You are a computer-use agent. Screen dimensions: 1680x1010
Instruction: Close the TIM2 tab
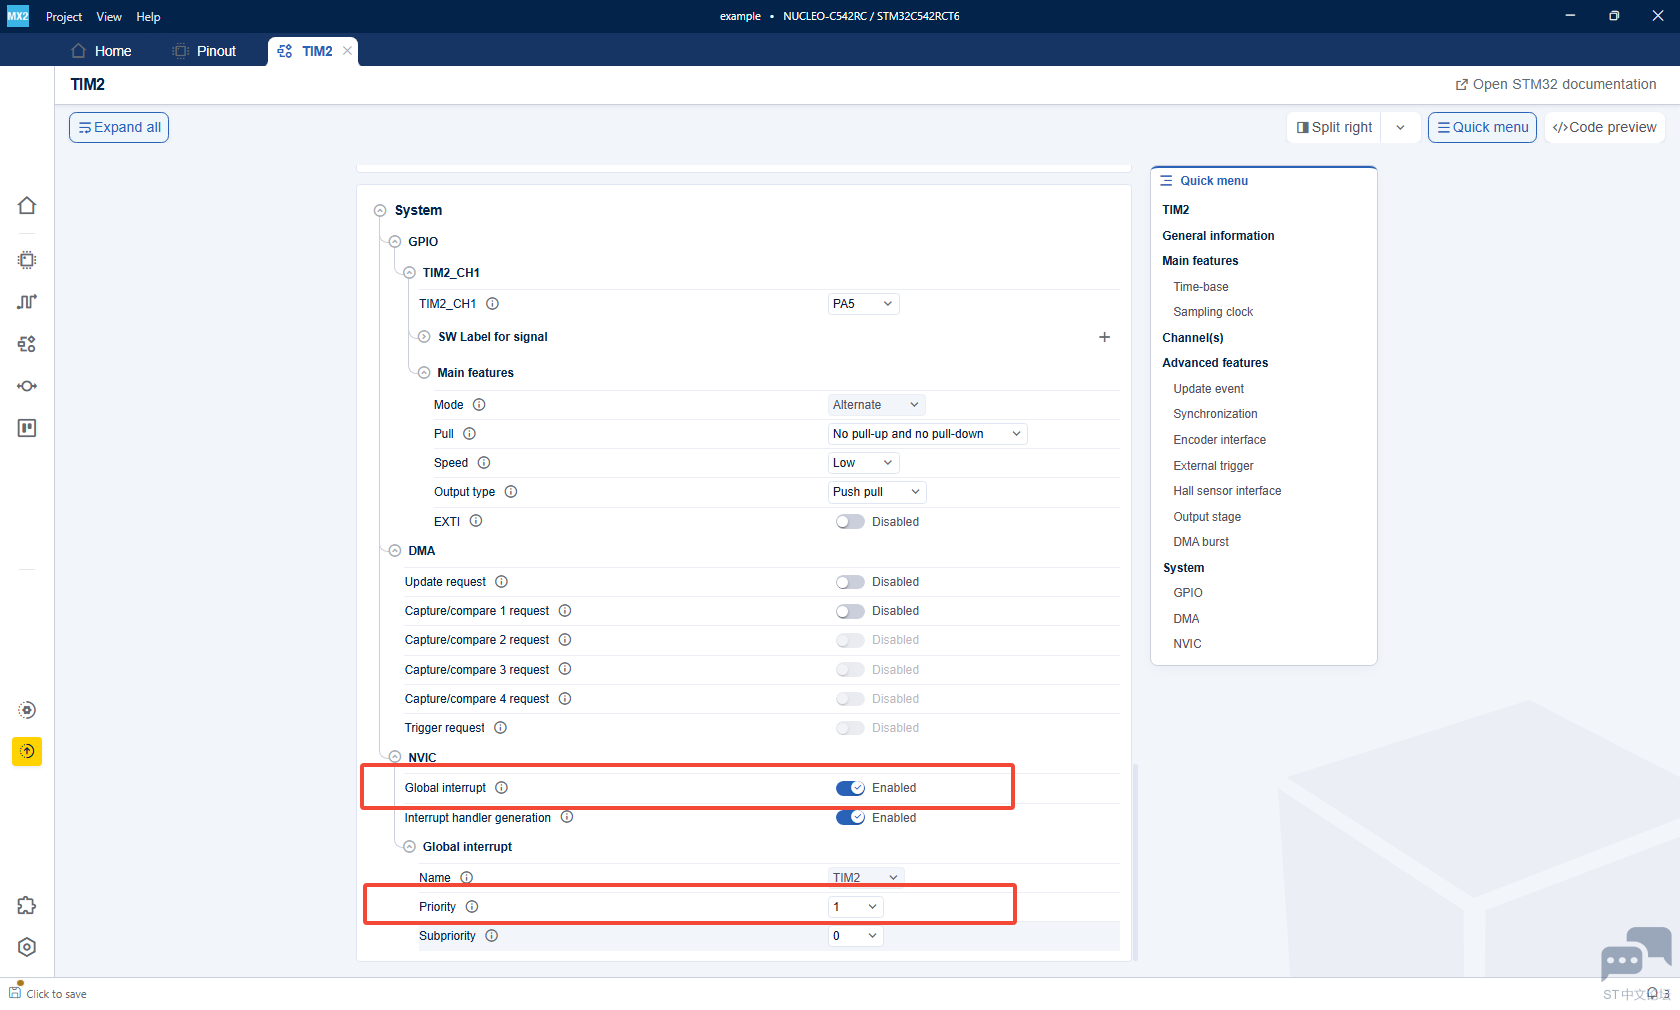(x=347, y=51)
